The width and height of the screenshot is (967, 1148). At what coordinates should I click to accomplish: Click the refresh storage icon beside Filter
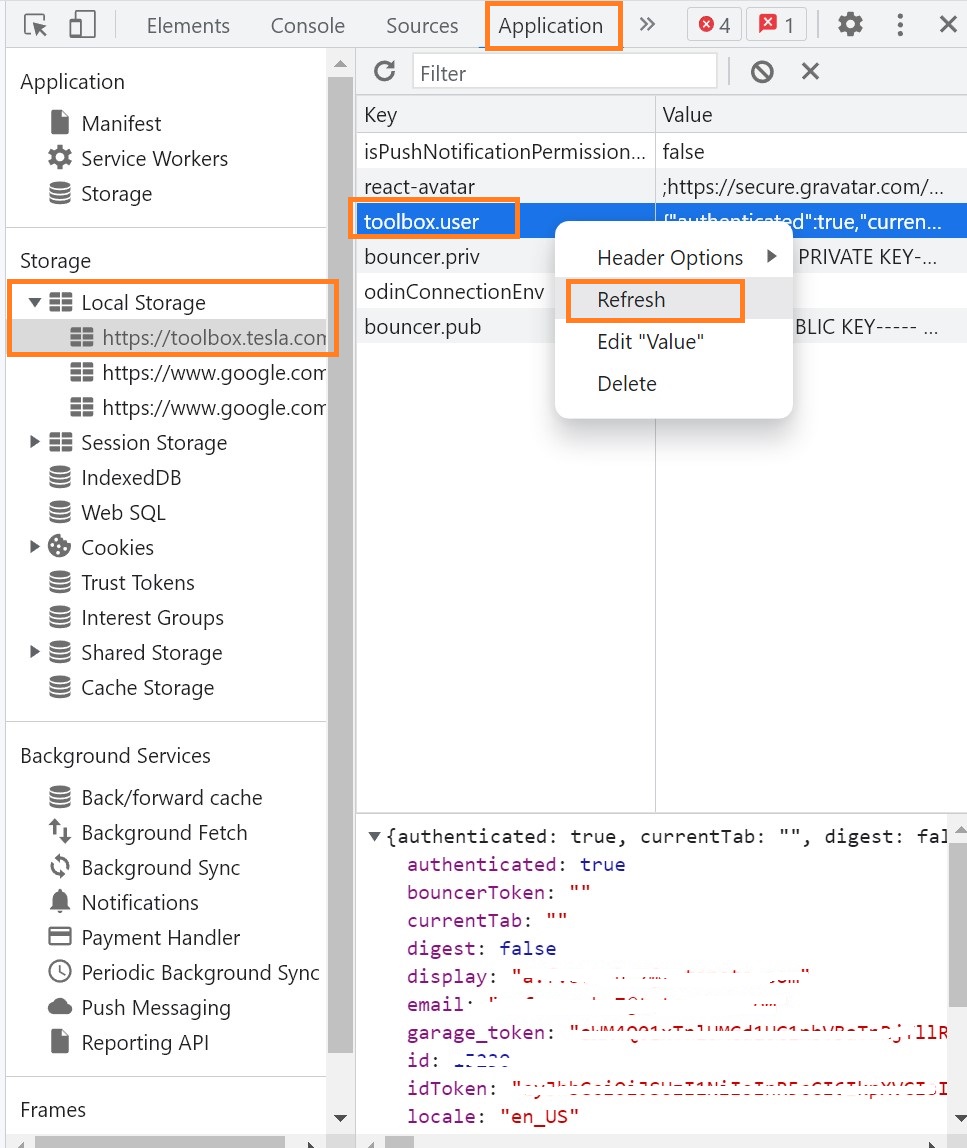pyautogui.click(x=384, y=71)
